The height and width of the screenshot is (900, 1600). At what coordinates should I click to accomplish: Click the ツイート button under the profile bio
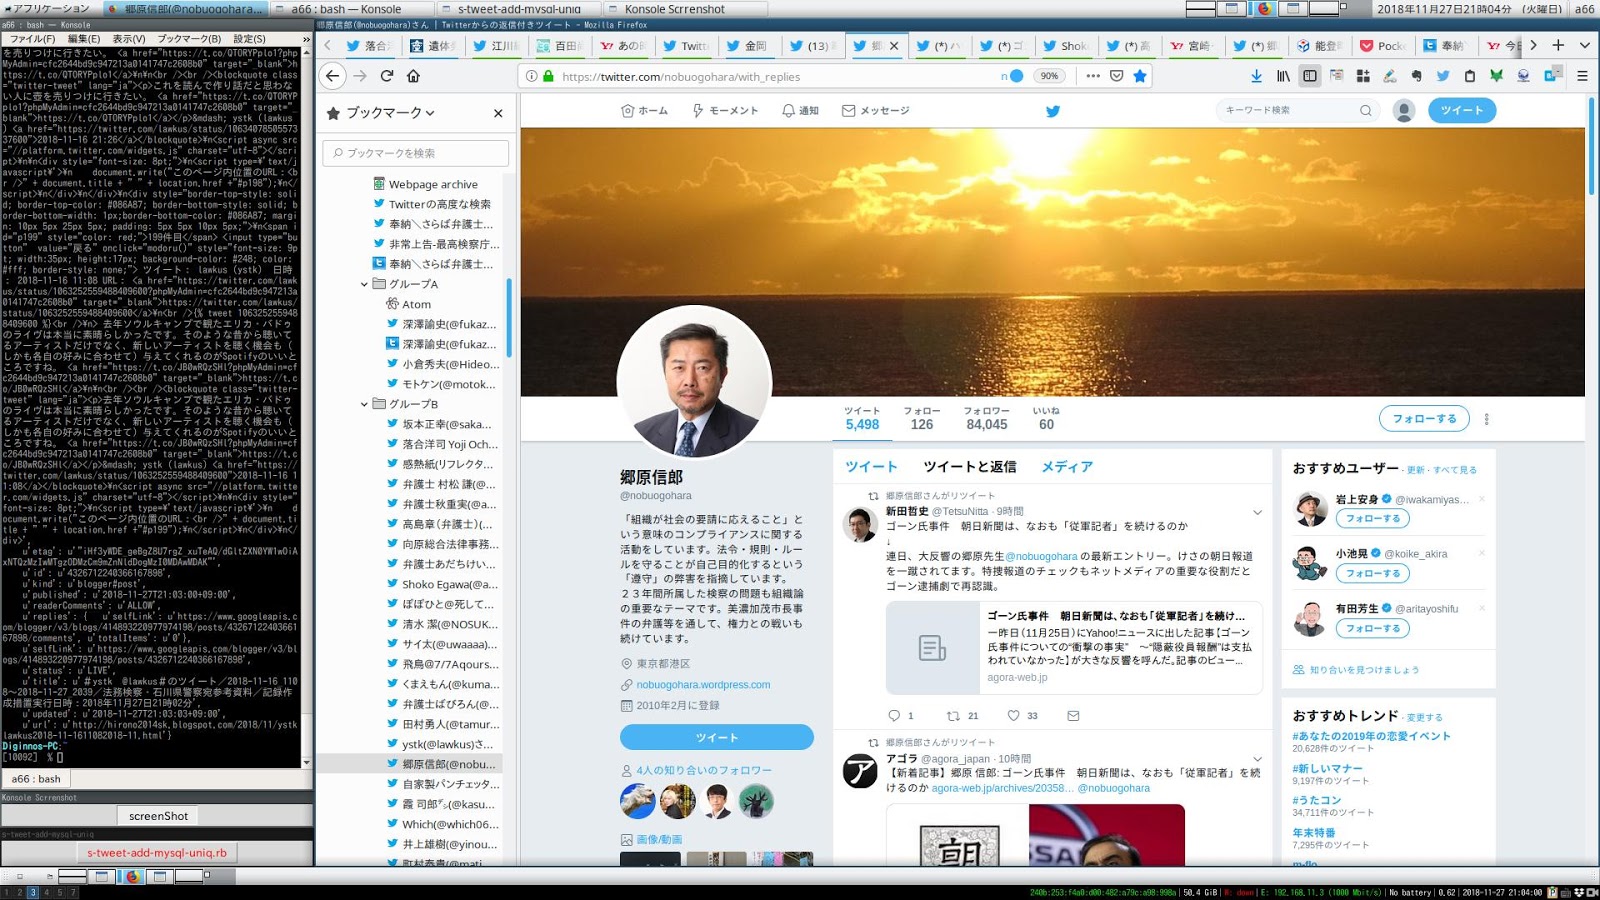coord(717,737)
